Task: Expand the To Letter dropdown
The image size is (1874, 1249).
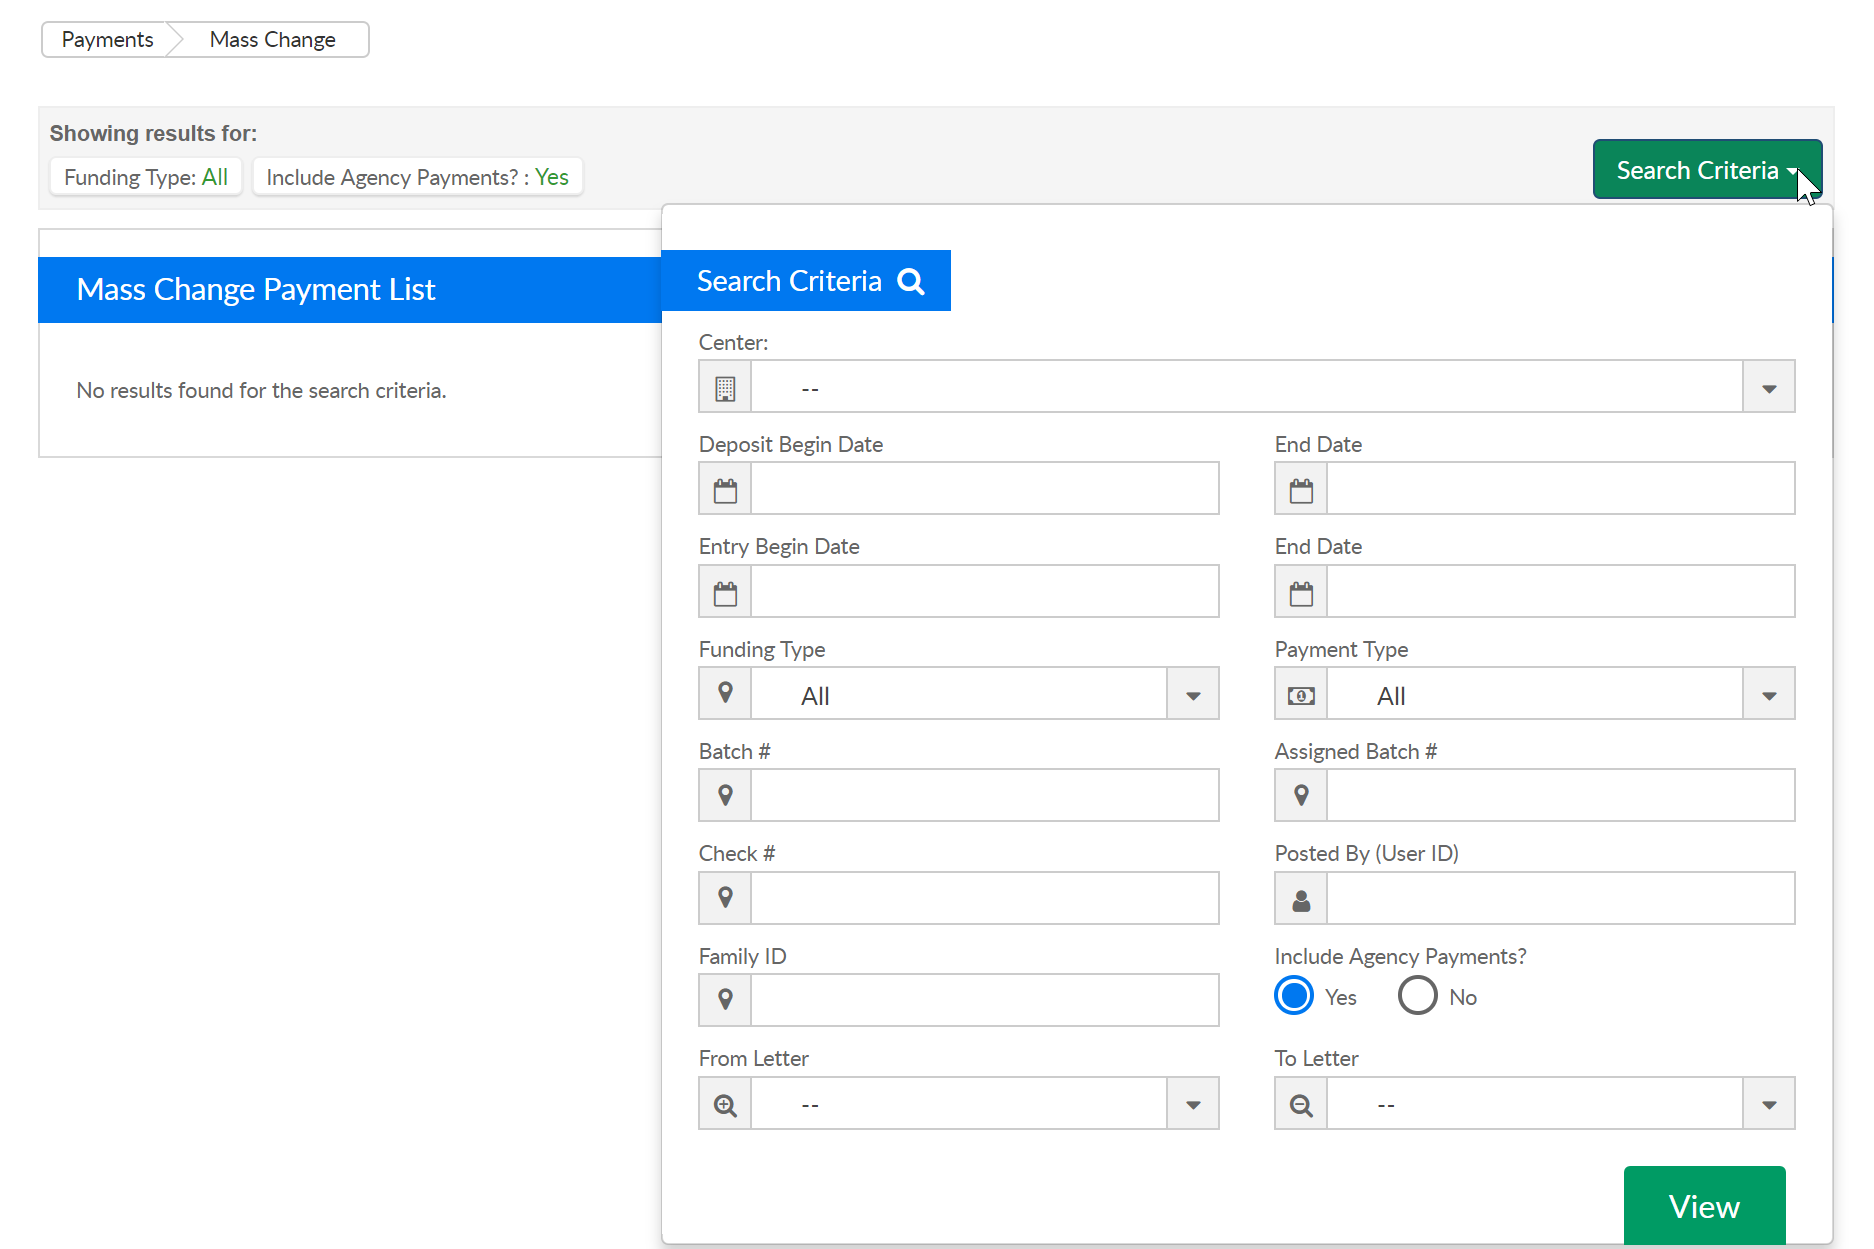Action: 1768,1105
